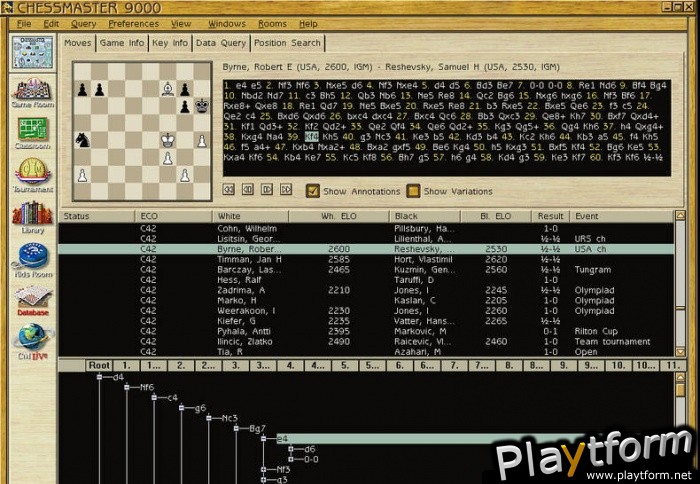Open the File menu
This screenshot has height=484, width=700.
point(24,24)
